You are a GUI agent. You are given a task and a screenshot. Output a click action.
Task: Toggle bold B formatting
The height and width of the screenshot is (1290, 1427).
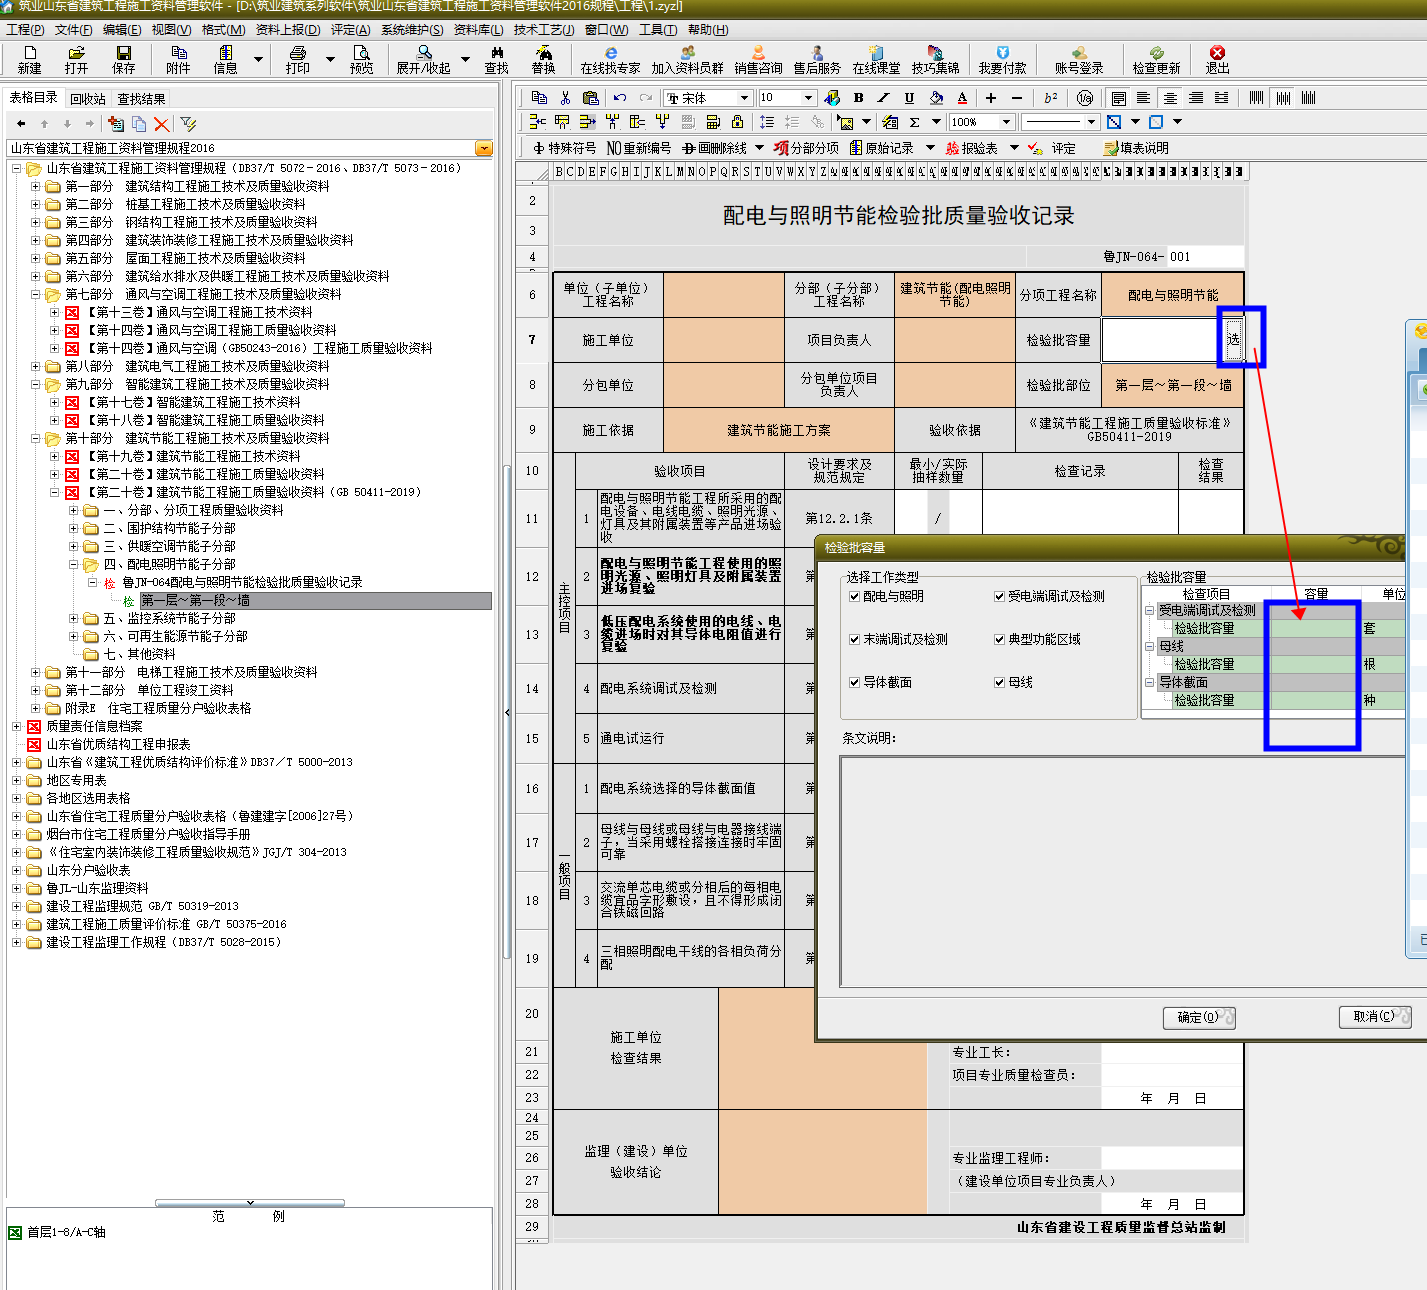tap(858, 98)
